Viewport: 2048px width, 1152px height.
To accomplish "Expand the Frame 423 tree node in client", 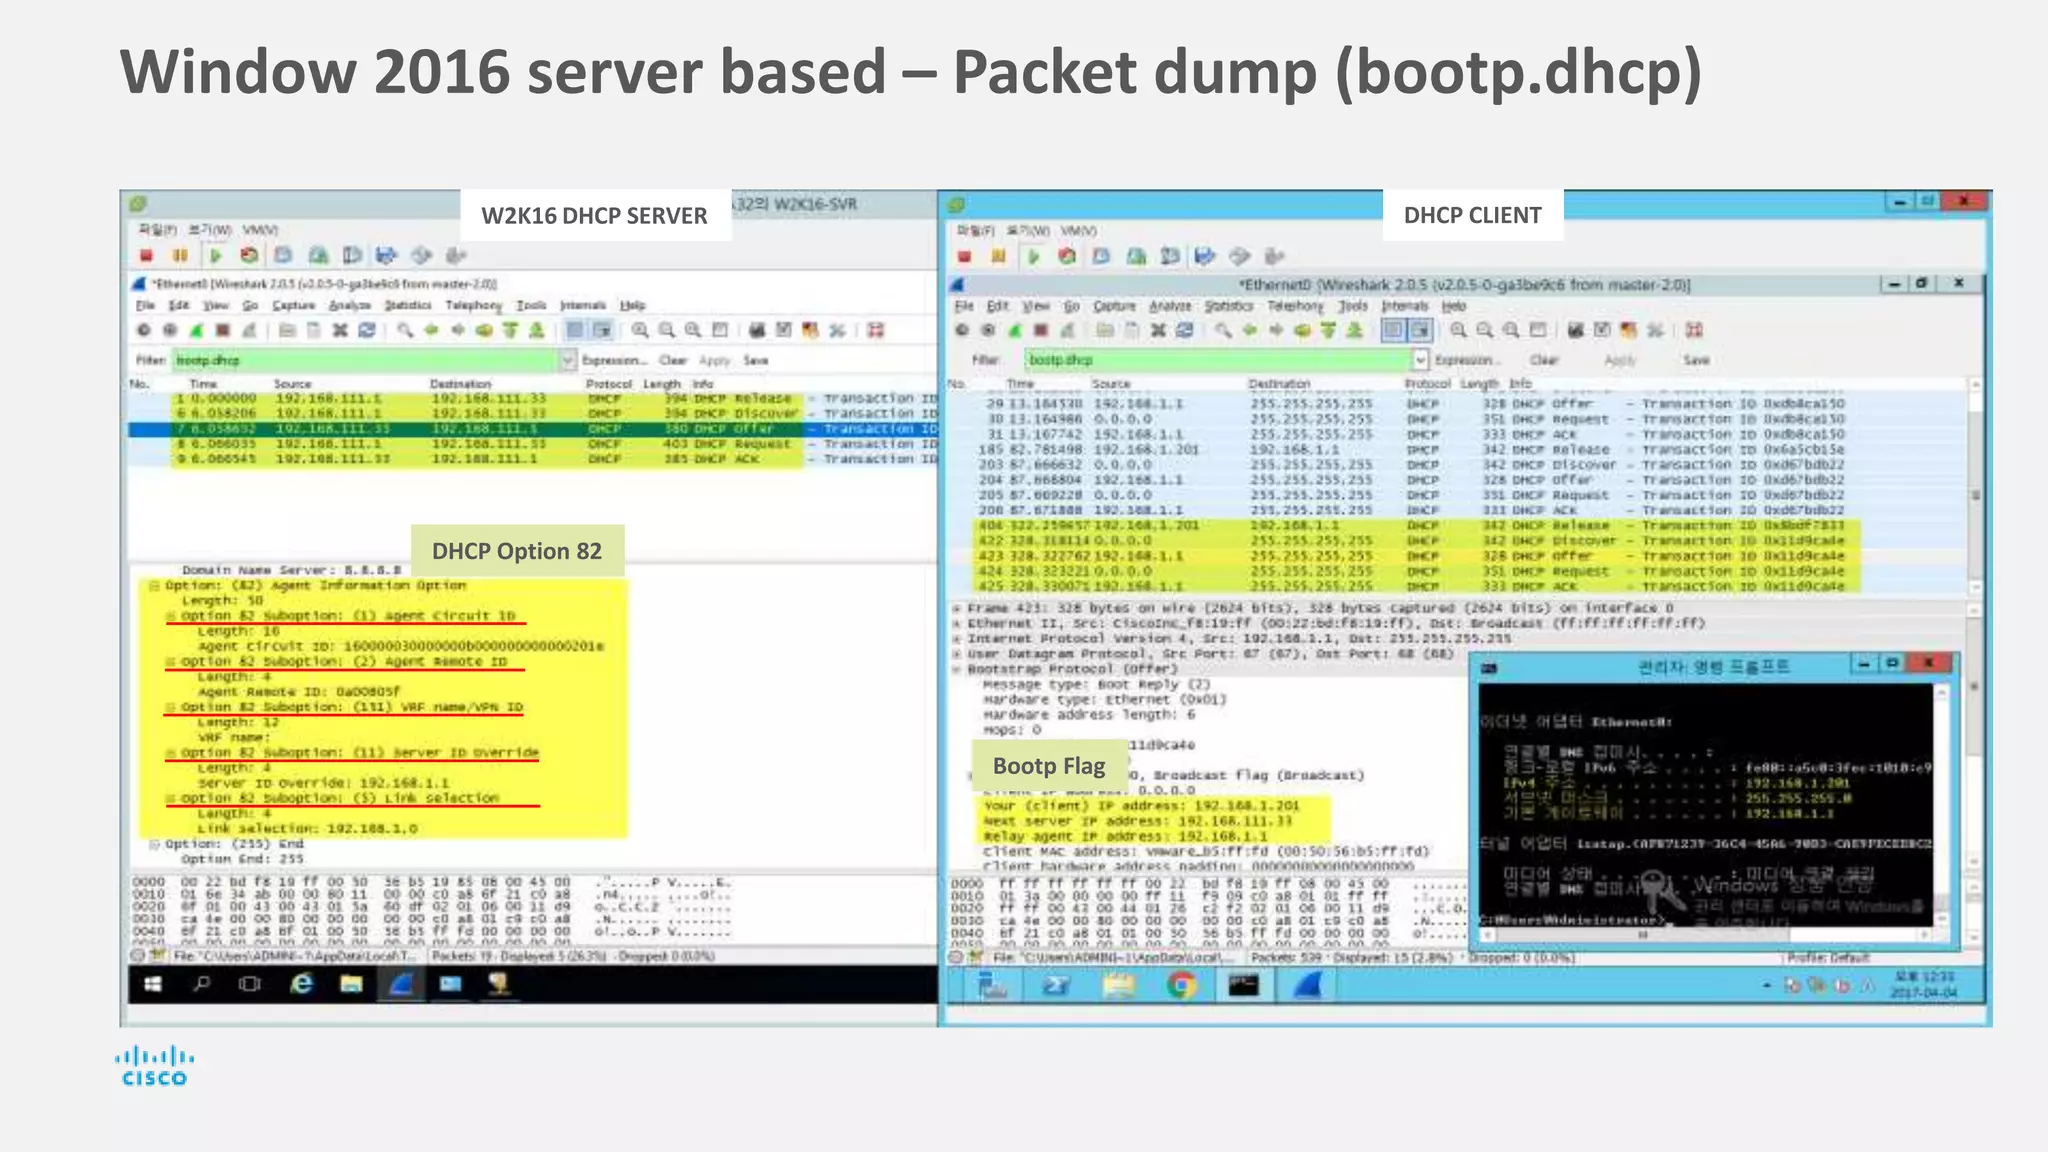I will pyautogui.click(x=957, y=608).
